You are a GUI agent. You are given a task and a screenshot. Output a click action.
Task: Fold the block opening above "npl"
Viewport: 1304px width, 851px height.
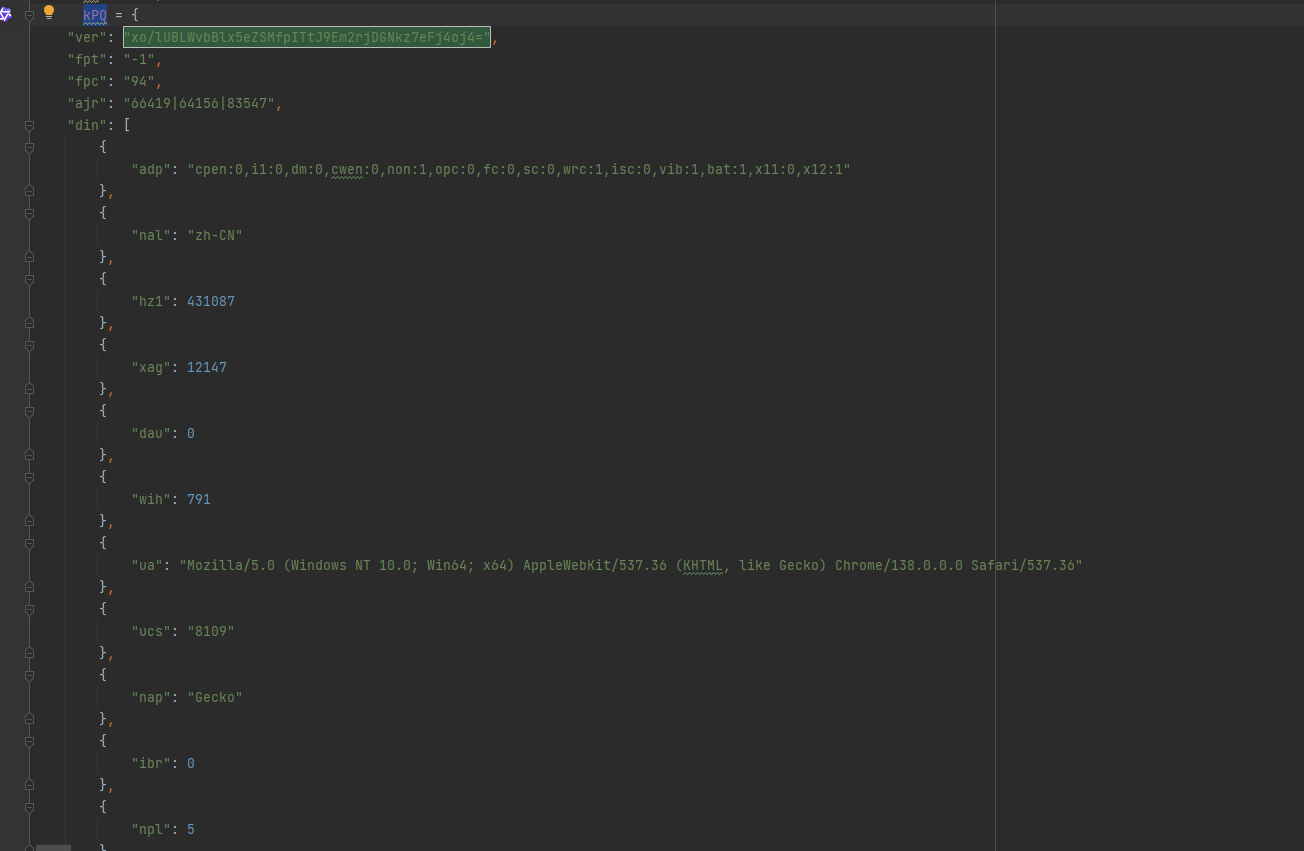(29, 807)
